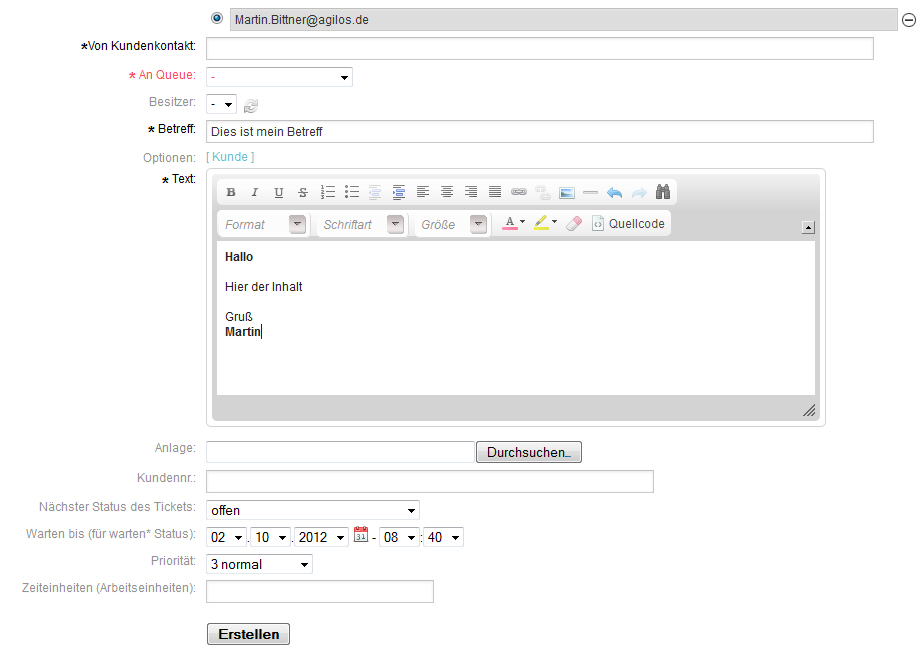The height and width of the screenshot is (656, 921).
Task: Switch editor to Quellcode source view
Action: (628, 224)
